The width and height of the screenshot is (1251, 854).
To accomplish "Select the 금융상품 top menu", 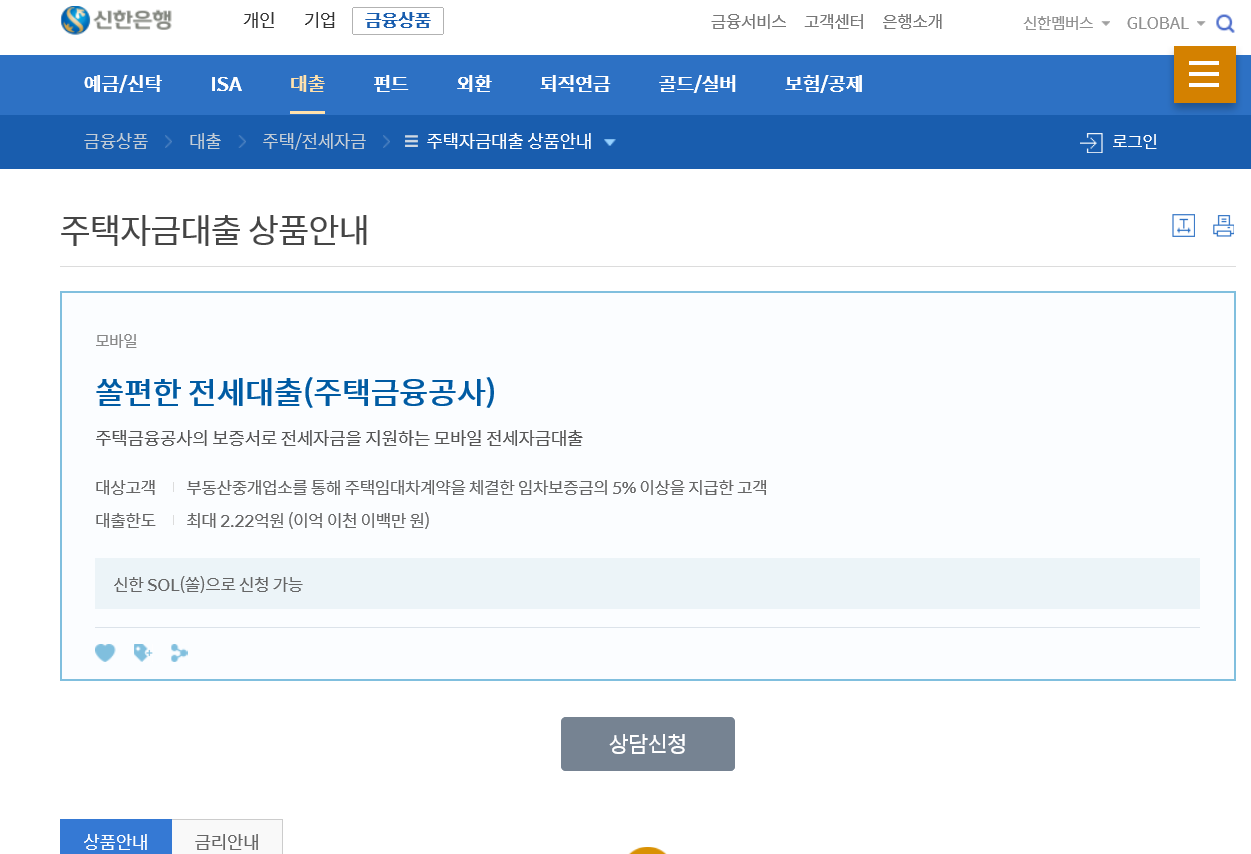I will [398, 21].
